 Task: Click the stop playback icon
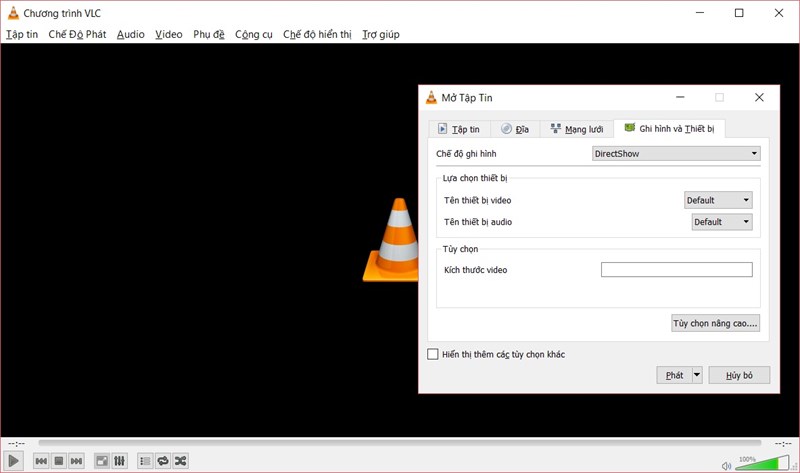tap(59, 461)
